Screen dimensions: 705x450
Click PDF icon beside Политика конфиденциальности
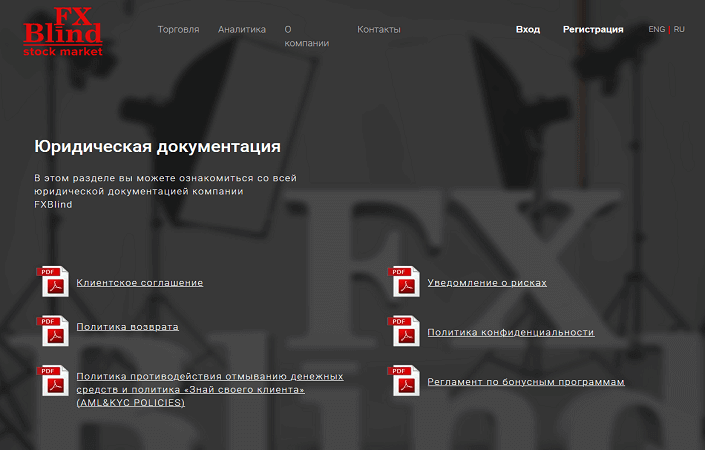404,331
